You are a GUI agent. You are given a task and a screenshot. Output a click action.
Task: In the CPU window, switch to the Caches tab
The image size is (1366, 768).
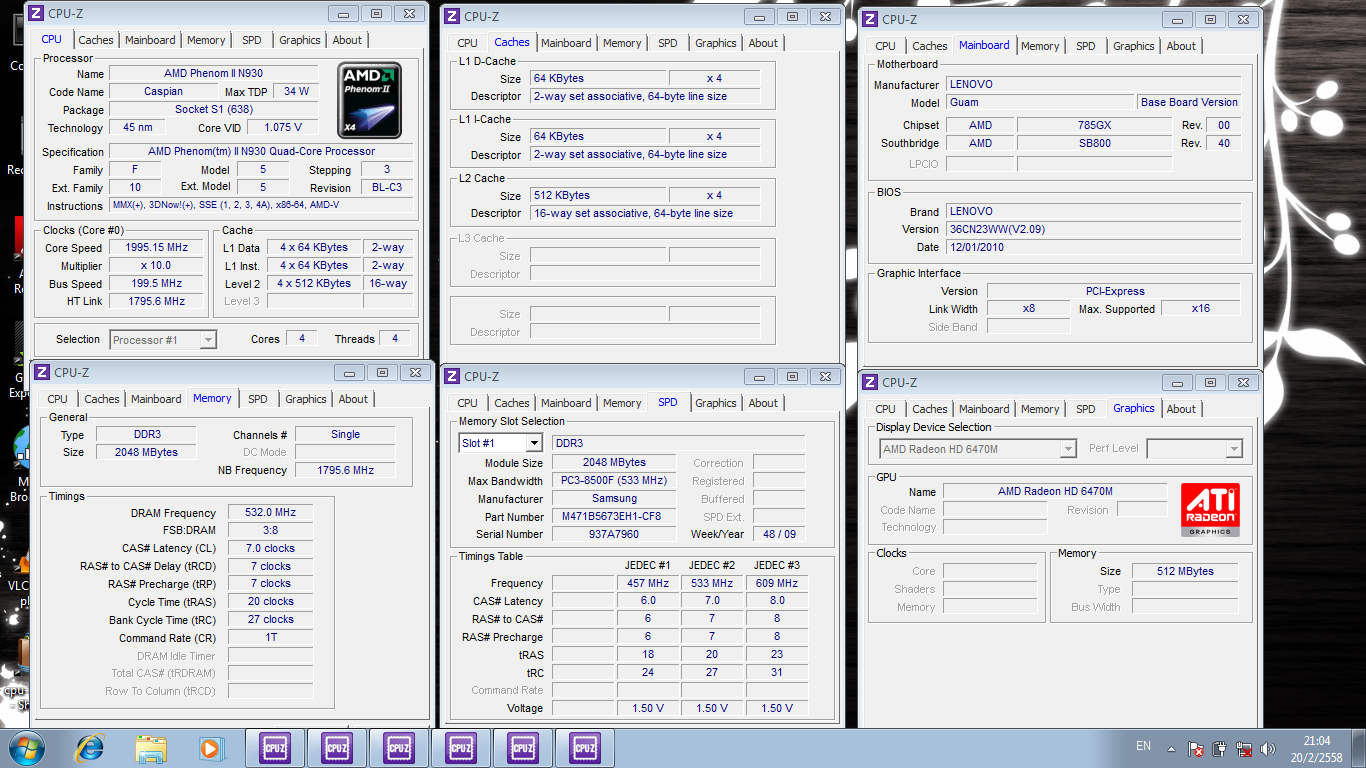(x=96, y=40)
